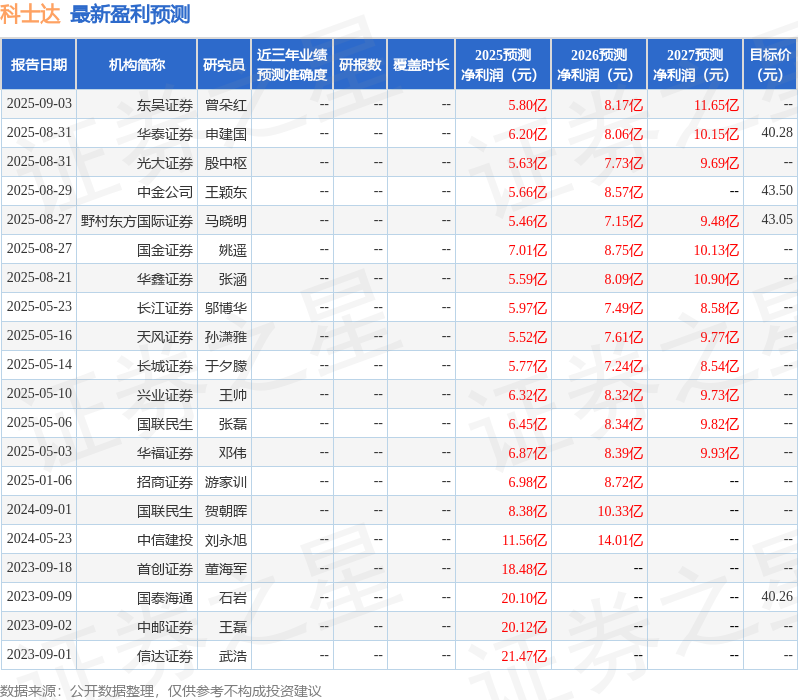Image resolution: width=798 pixels, height=700 pixels.
Task: Click target price 40.26
Action: [x=777, y=597]
